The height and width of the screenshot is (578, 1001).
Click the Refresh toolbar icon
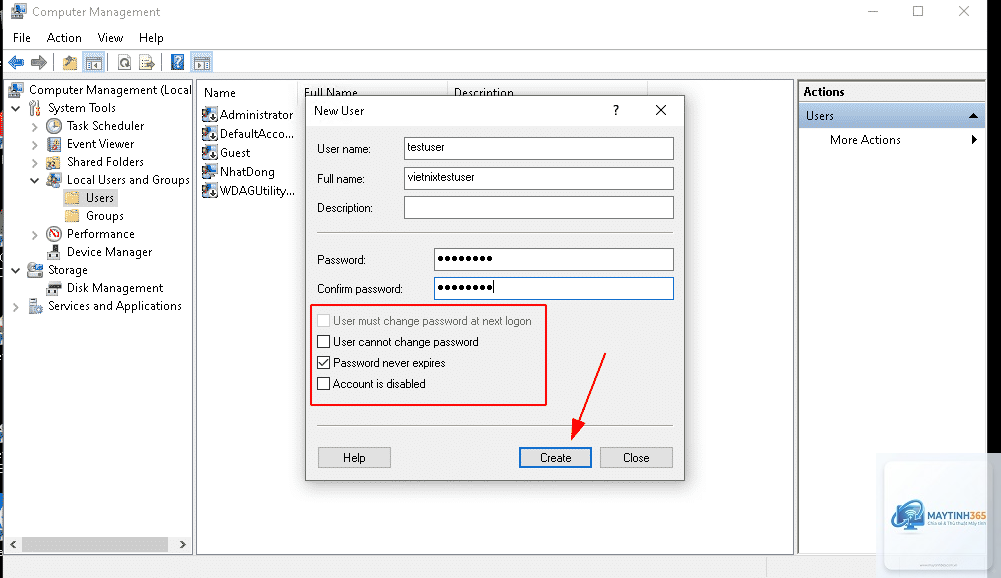124,63
